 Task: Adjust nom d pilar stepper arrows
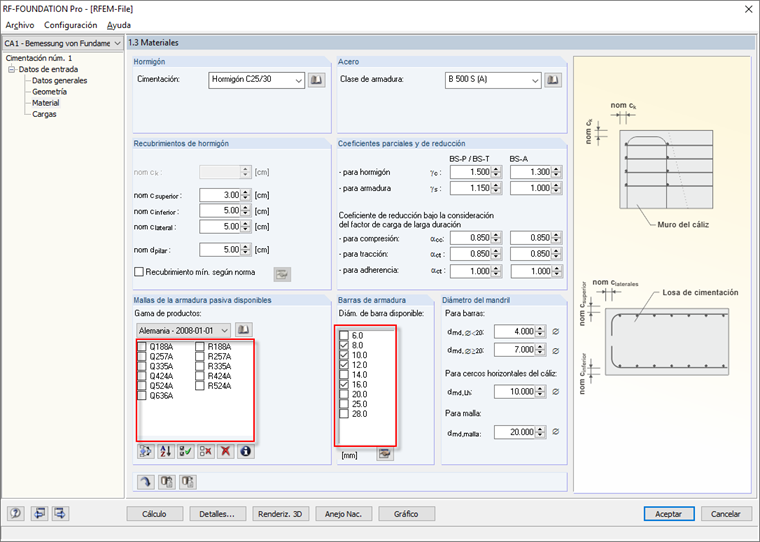pyautogui.click(x=245, y=250)
